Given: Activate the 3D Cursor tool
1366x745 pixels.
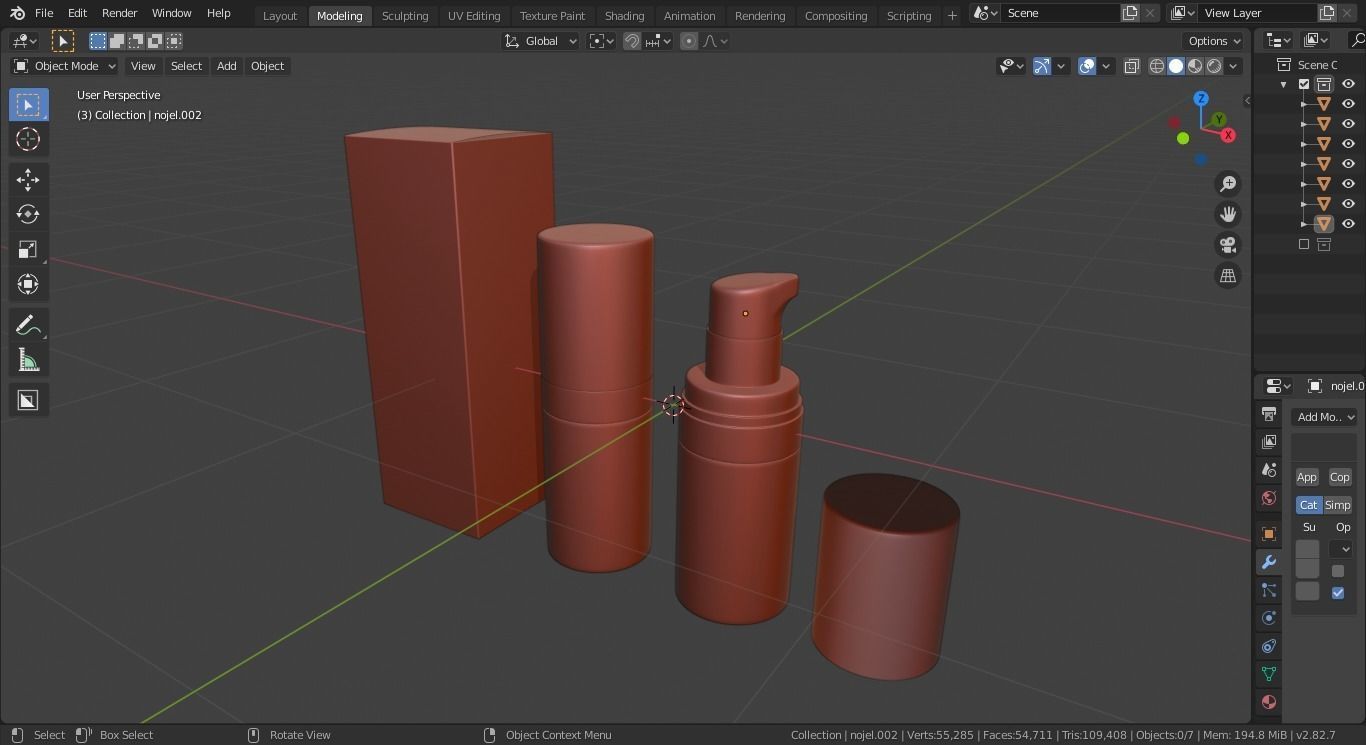Looking at the screenshot, I should coord(28,140).
